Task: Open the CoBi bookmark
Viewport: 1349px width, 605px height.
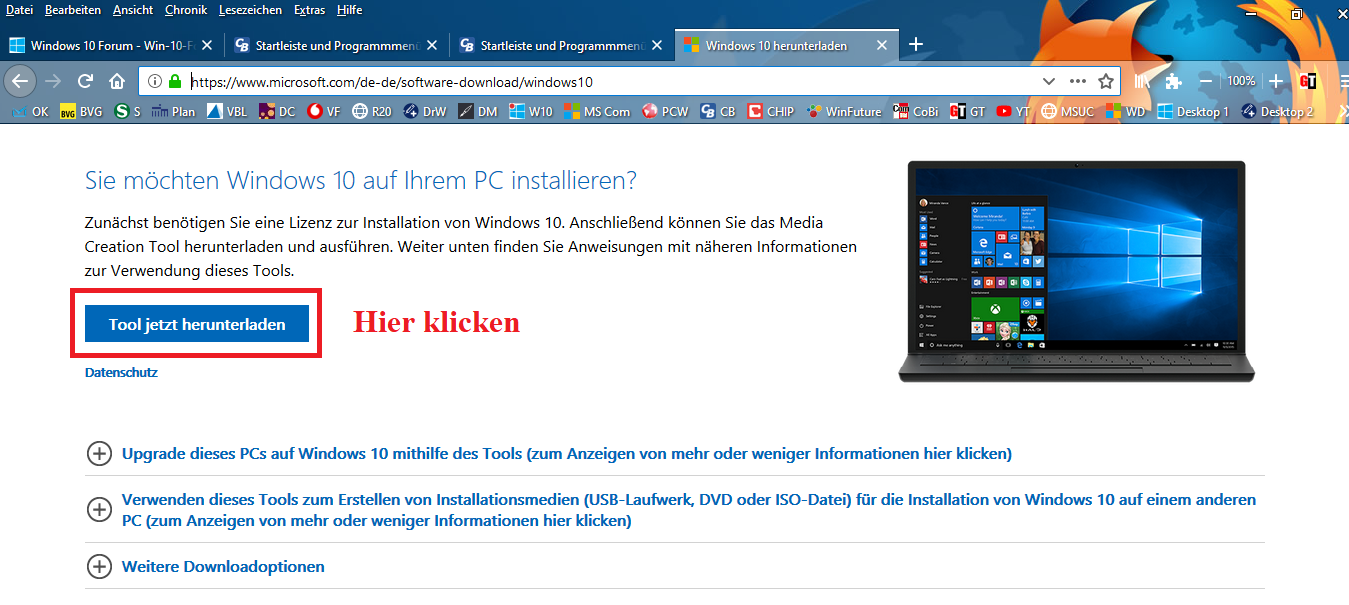Action: point(915,112)
